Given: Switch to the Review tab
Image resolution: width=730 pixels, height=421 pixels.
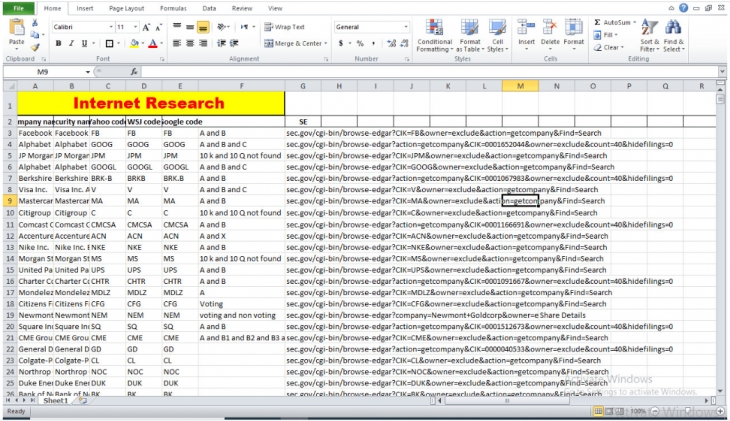Looking at the screenshot, I should 242,8.
